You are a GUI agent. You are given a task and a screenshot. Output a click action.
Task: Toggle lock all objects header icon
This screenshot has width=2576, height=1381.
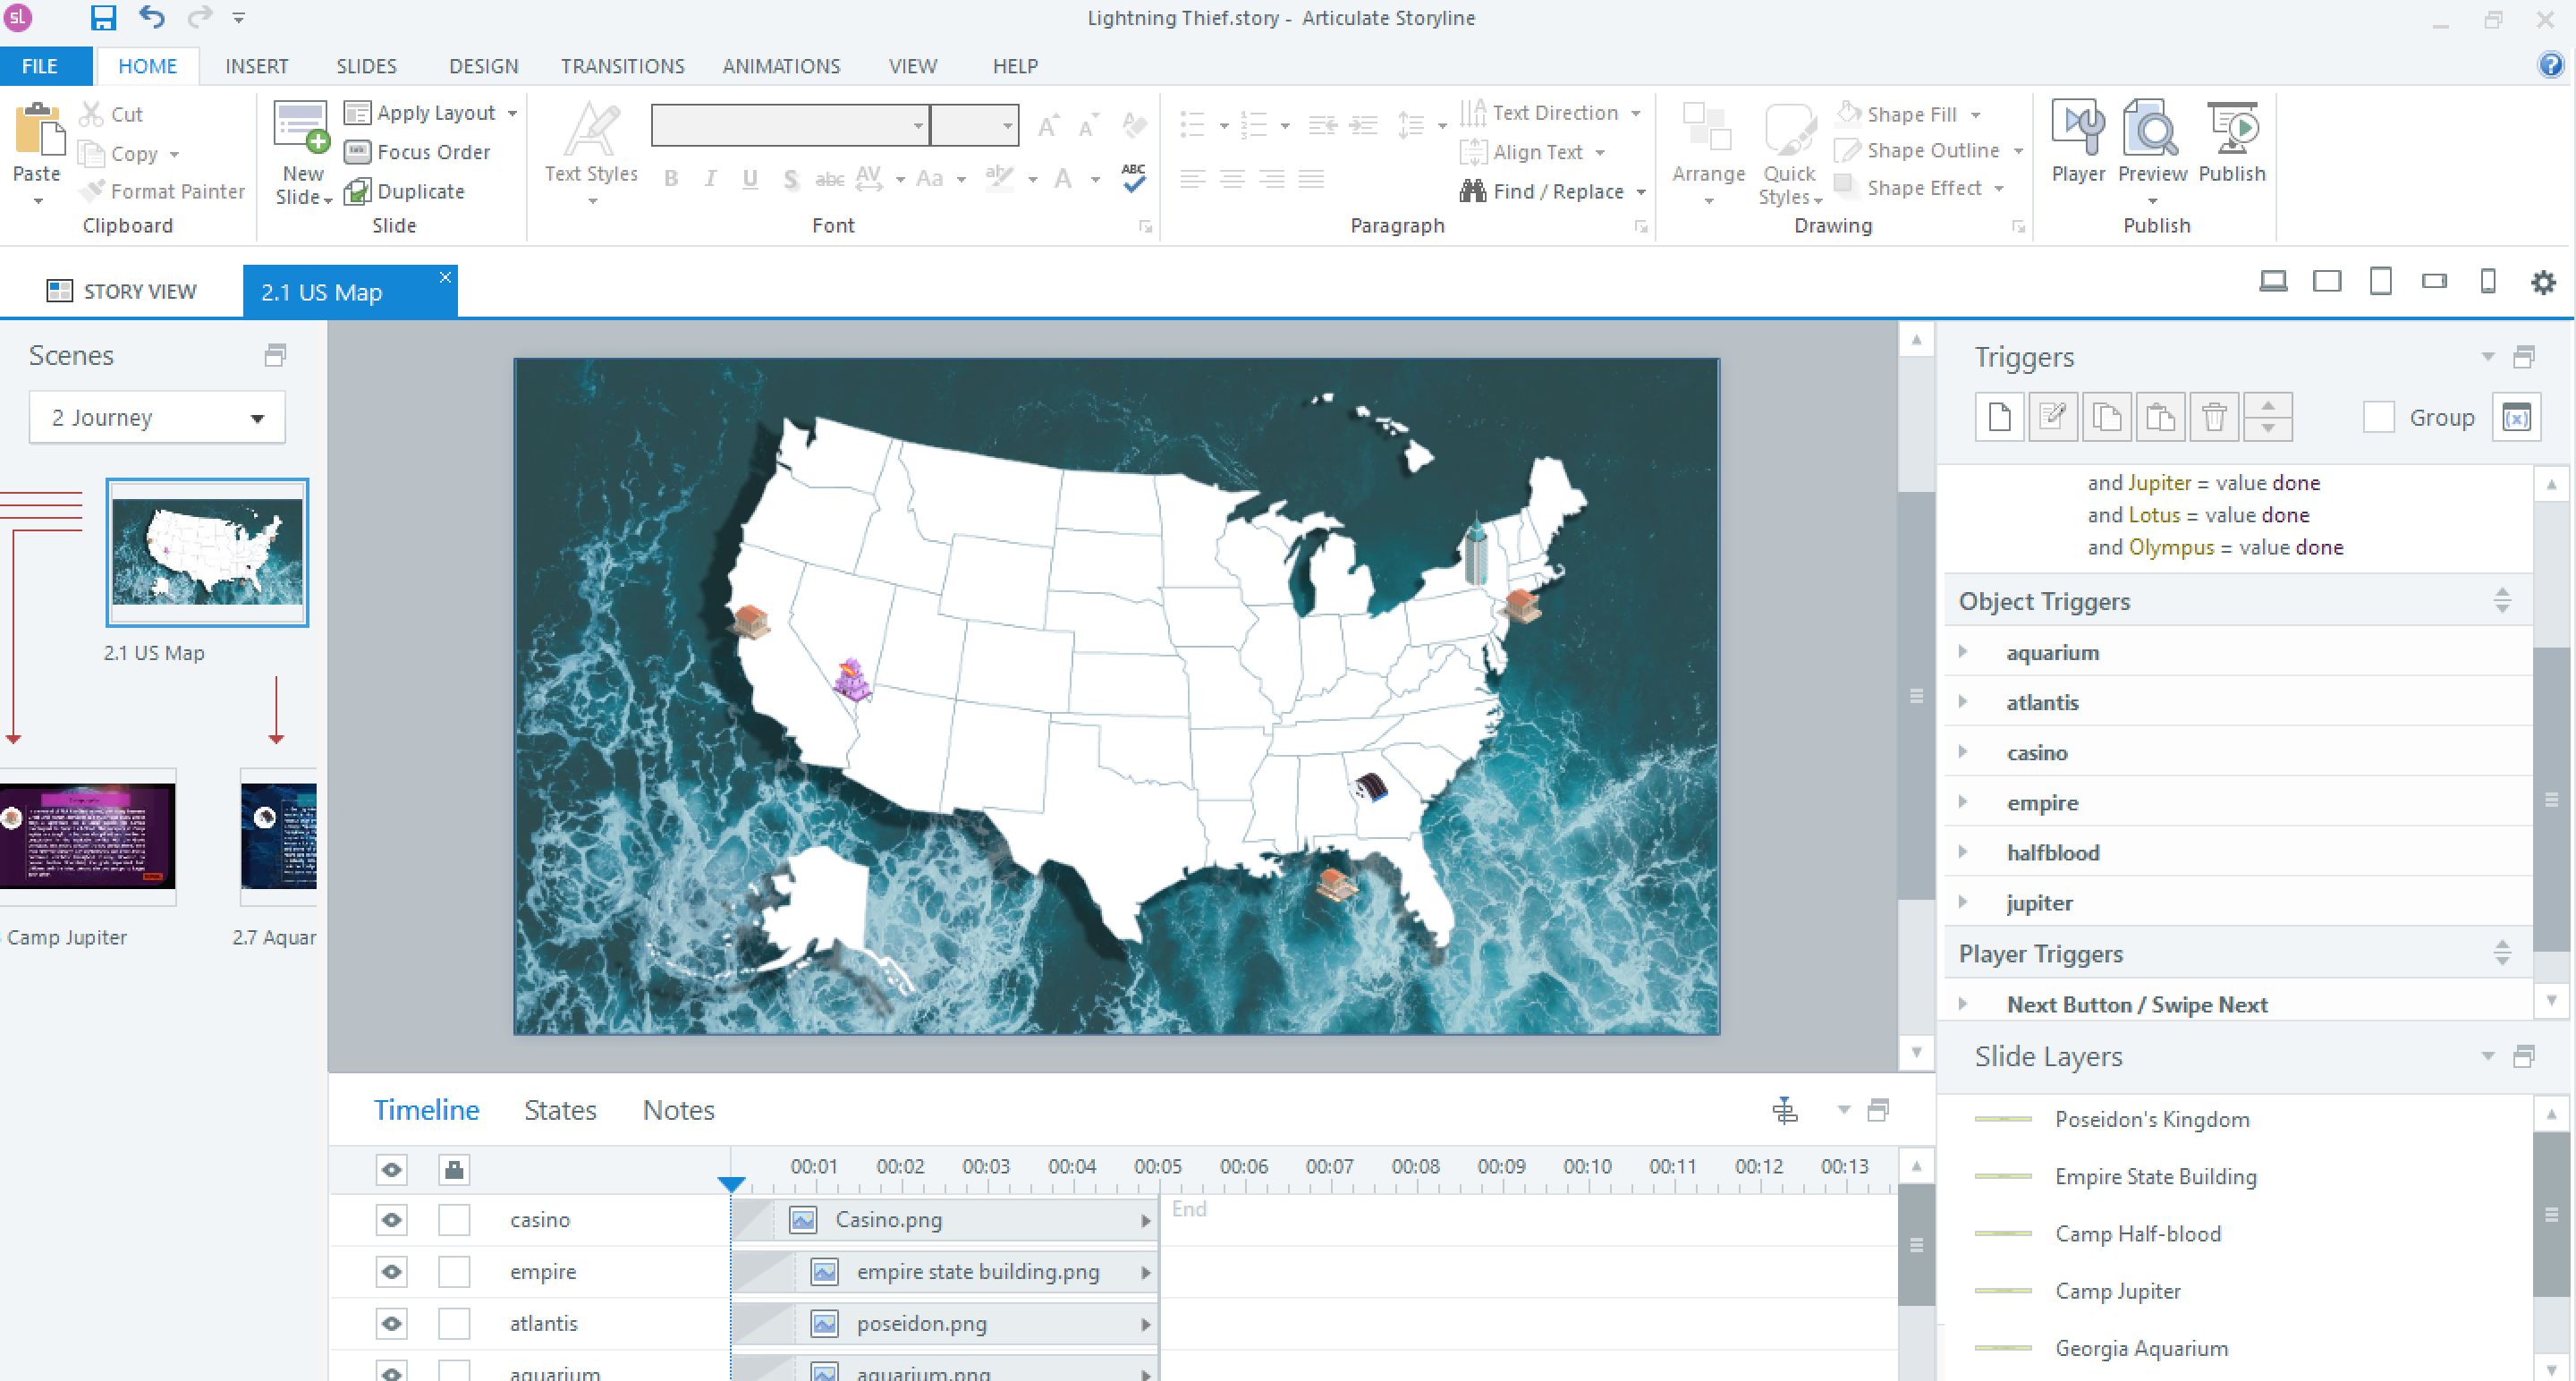tap(454, 1169)
